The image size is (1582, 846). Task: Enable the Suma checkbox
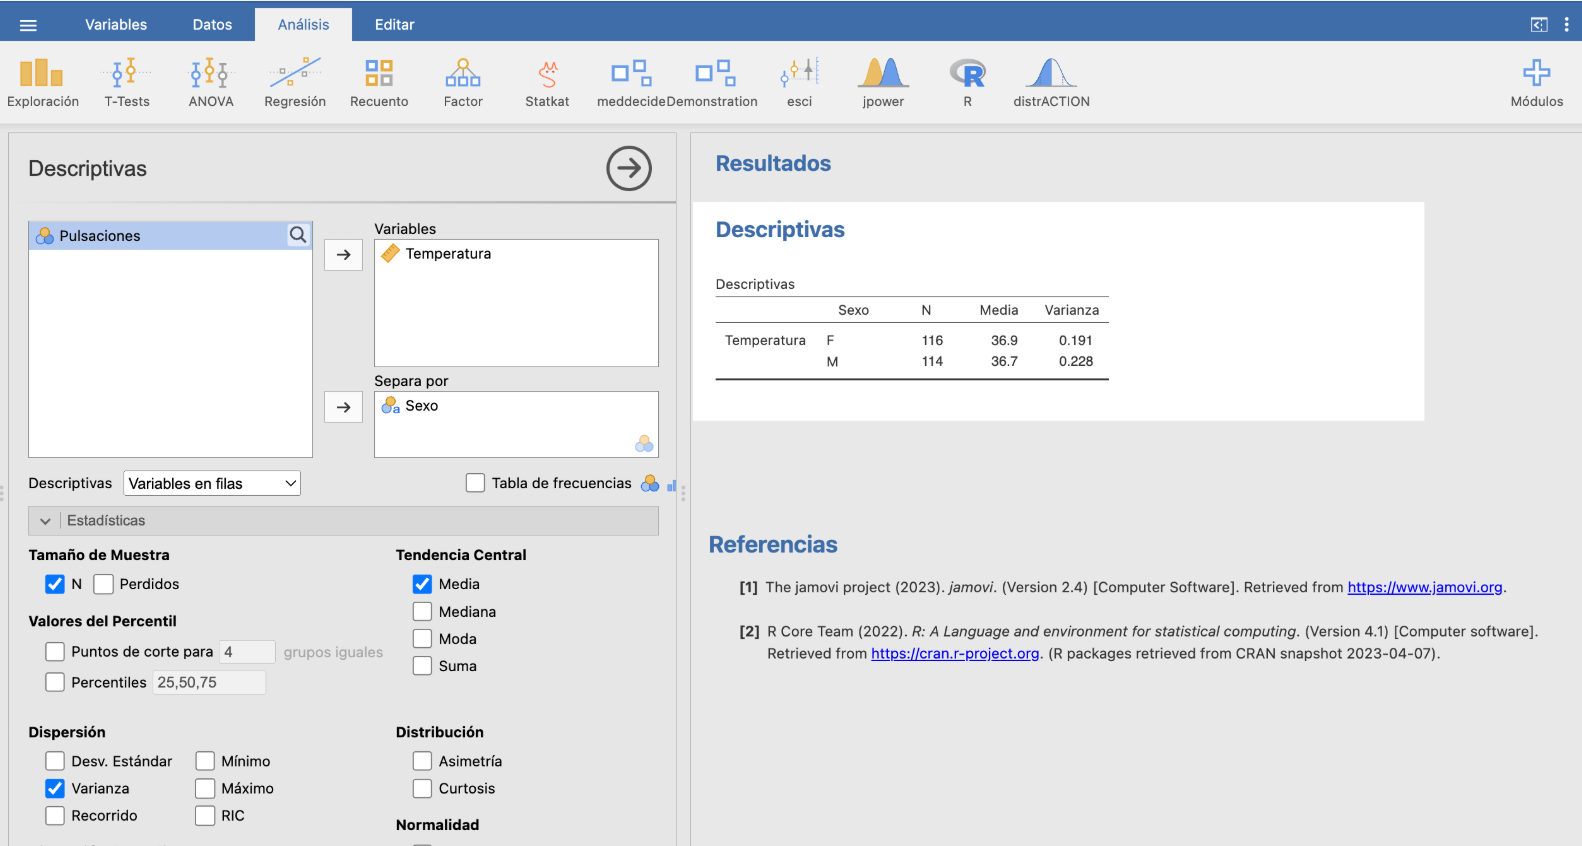423,666
